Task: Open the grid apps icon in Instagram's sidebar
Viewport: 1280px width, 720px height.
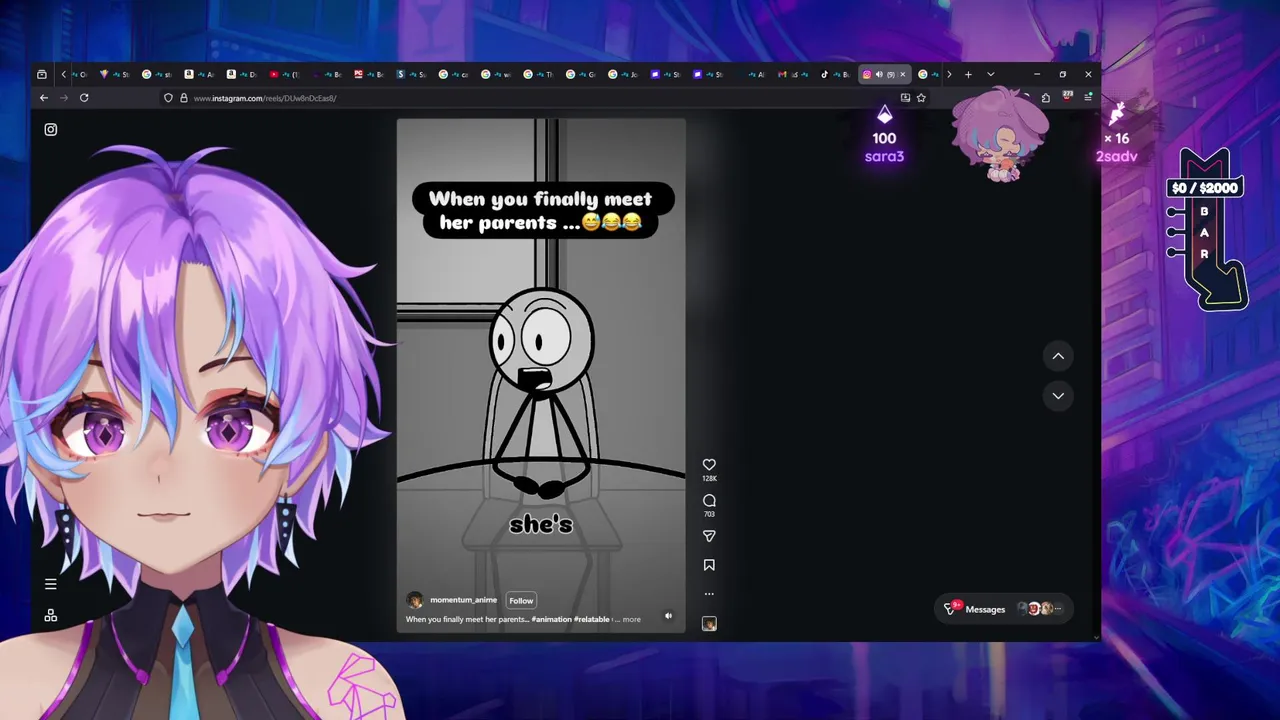Action: pyautogui.click(x=51, y=616)
